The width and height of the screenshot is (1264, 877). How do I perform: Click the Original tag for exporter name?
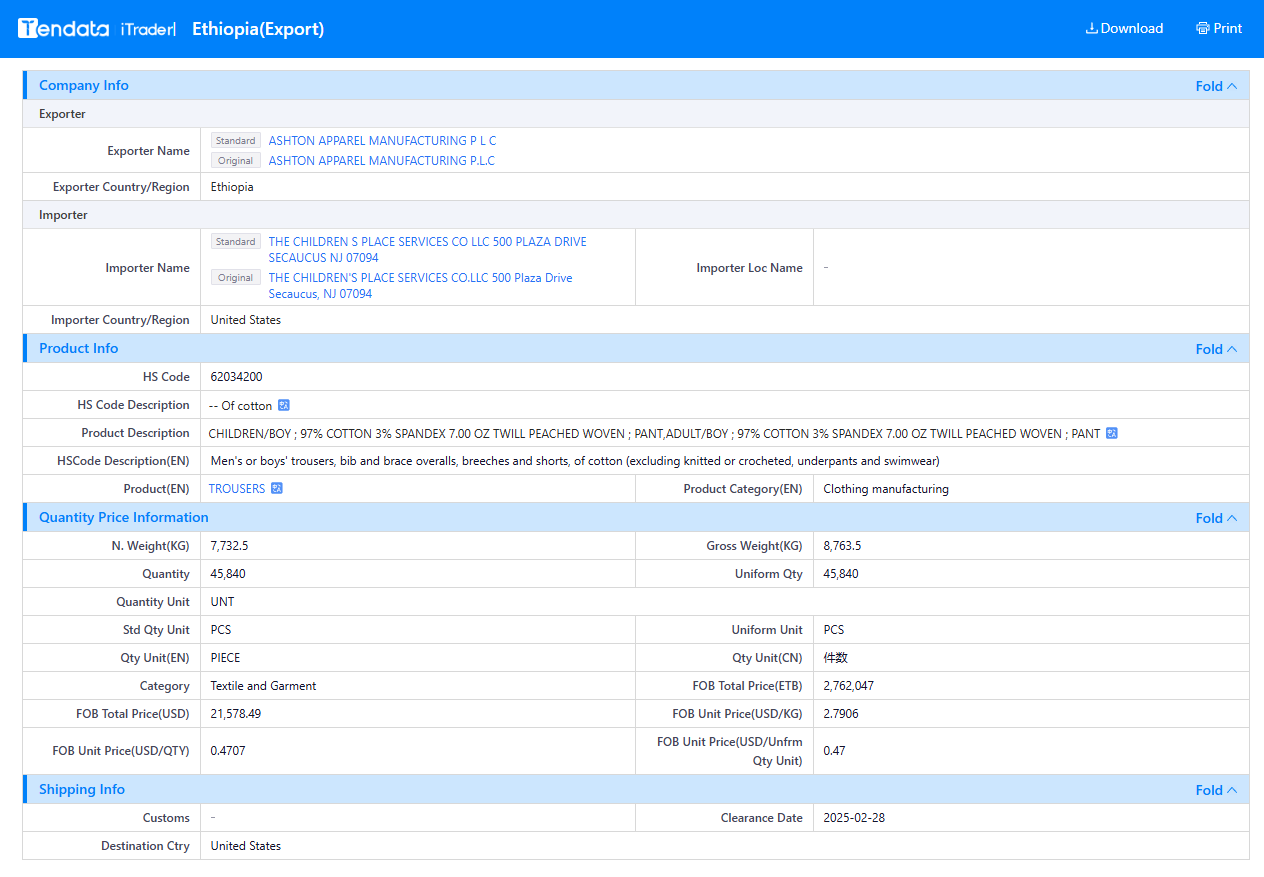[x=236, y=161]
